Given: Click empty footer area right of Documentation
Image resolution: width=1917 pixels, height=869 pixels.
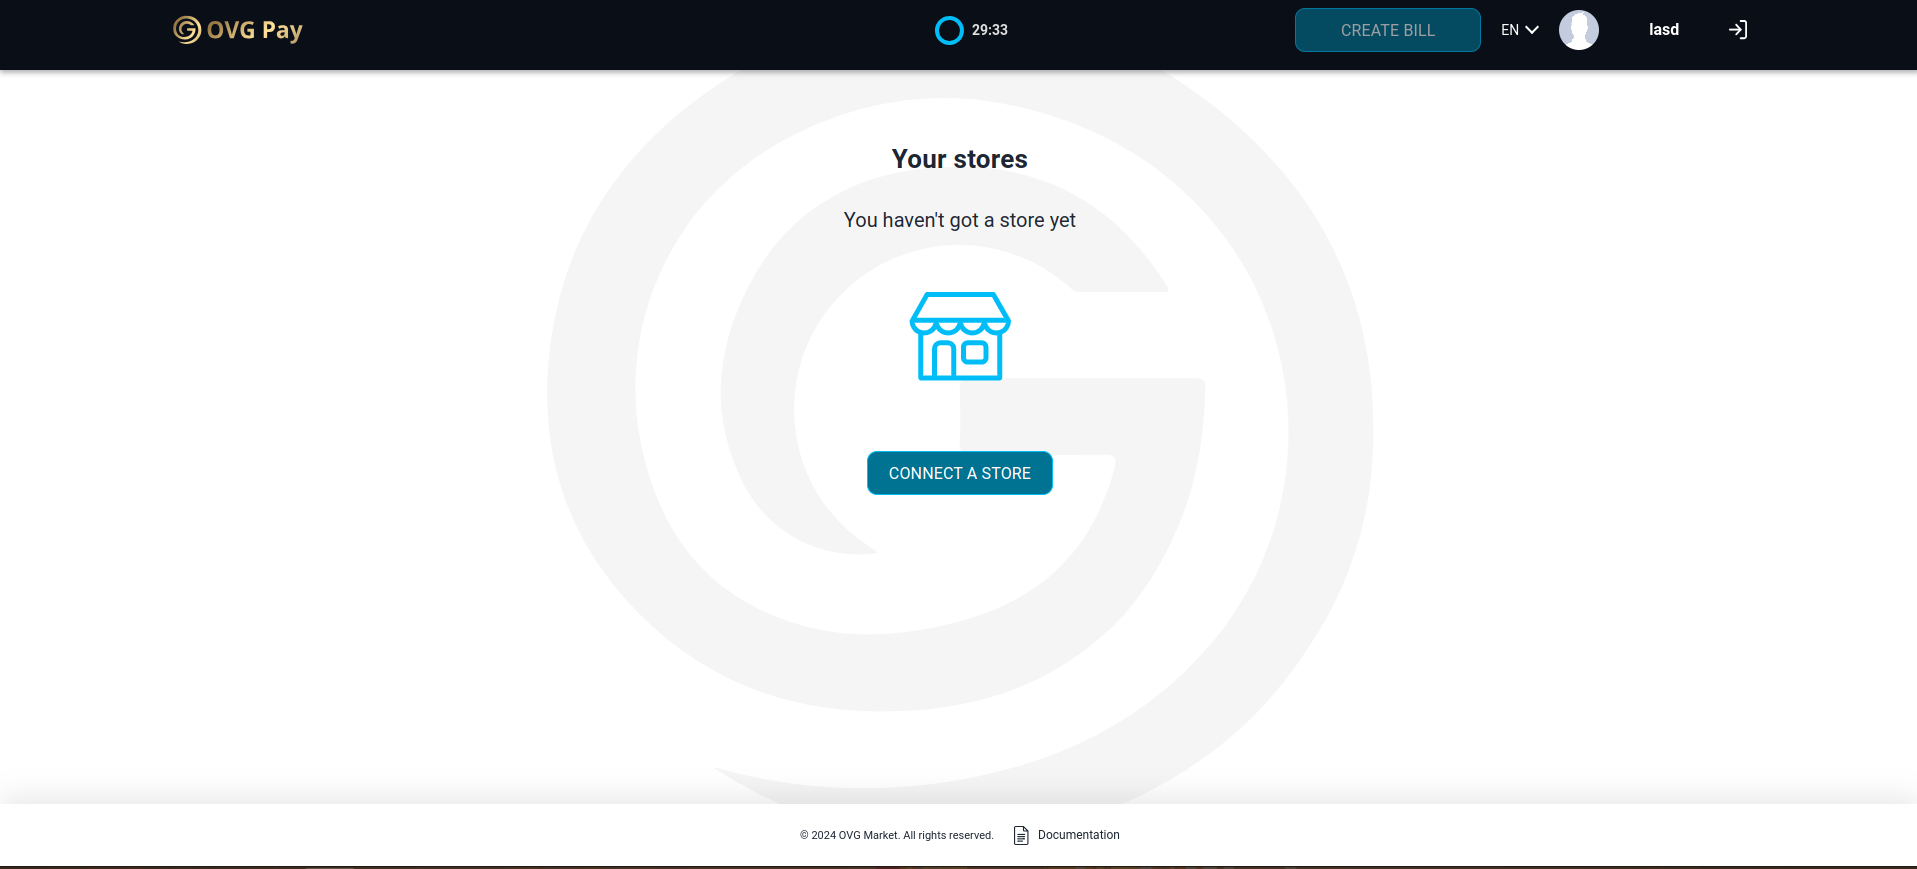Looking at the screenshot, I should click(1500, 835).
